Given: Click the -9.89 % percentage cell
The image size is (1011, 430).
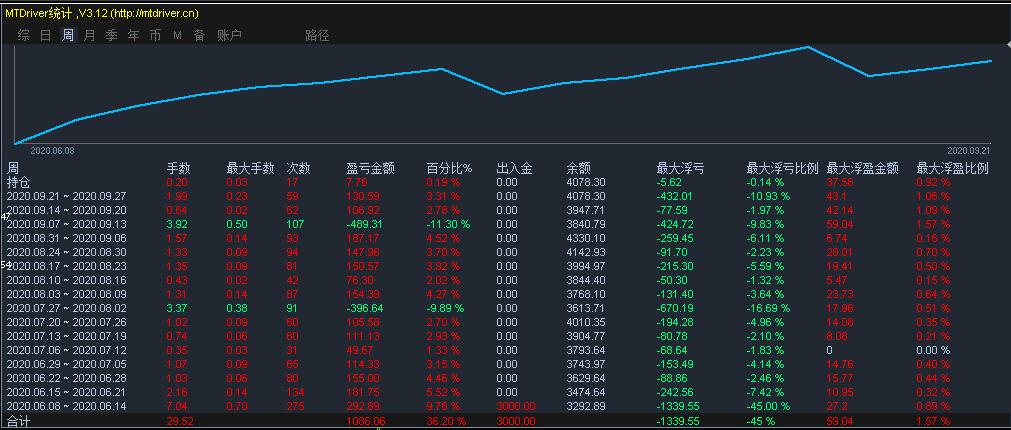Looking at the screenshot, I should pos(446,308).
